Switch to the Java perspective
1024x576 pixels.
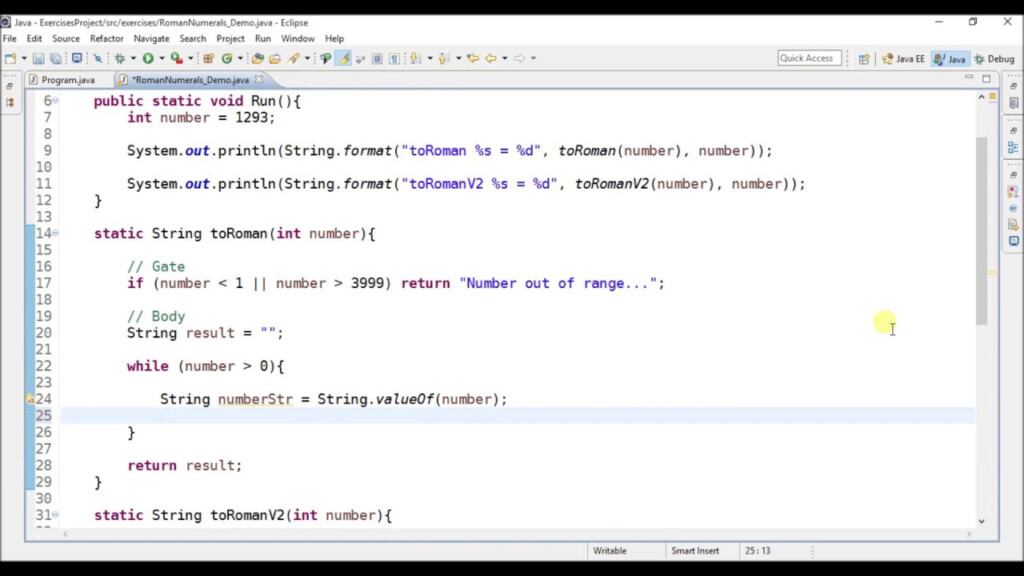point(950,59)
